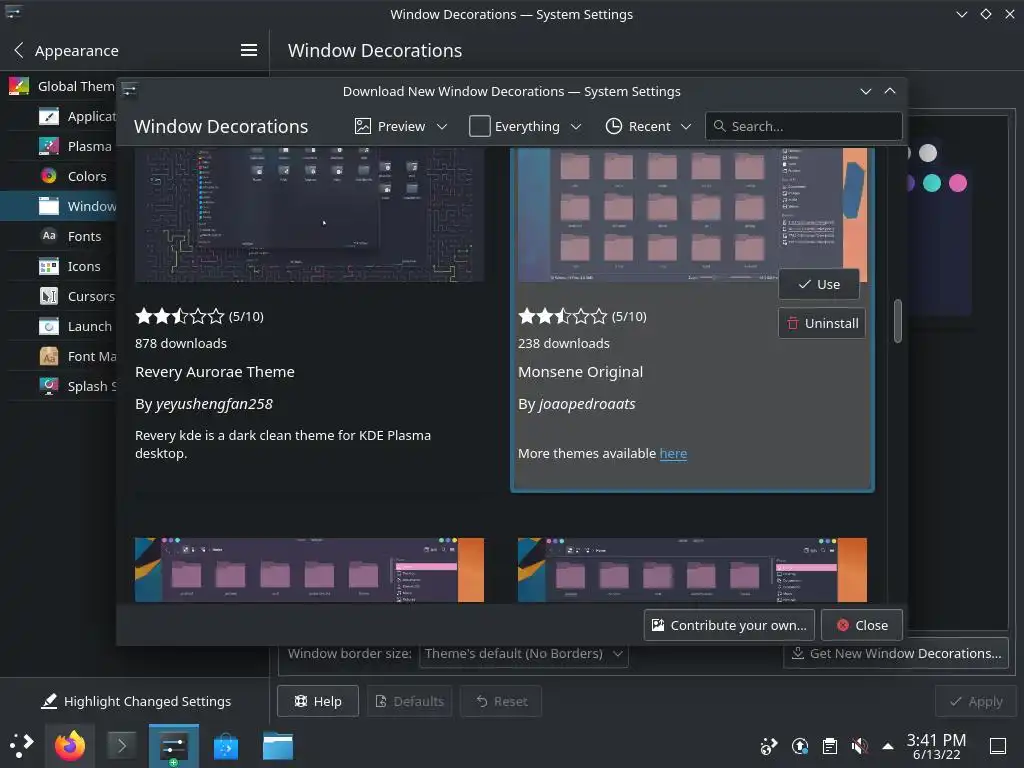The image size is (1024, 768).
Task: Open the muted audio volume tray icon
Action: click(859, 746)
